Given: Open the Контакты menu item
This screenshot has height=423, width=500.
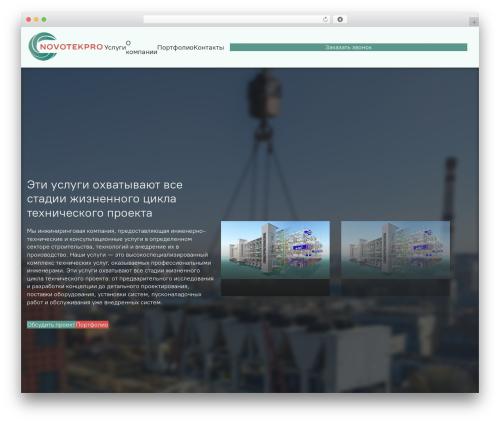Looking at the screenshot, I should pyautogui.click(x=209, y=47).
